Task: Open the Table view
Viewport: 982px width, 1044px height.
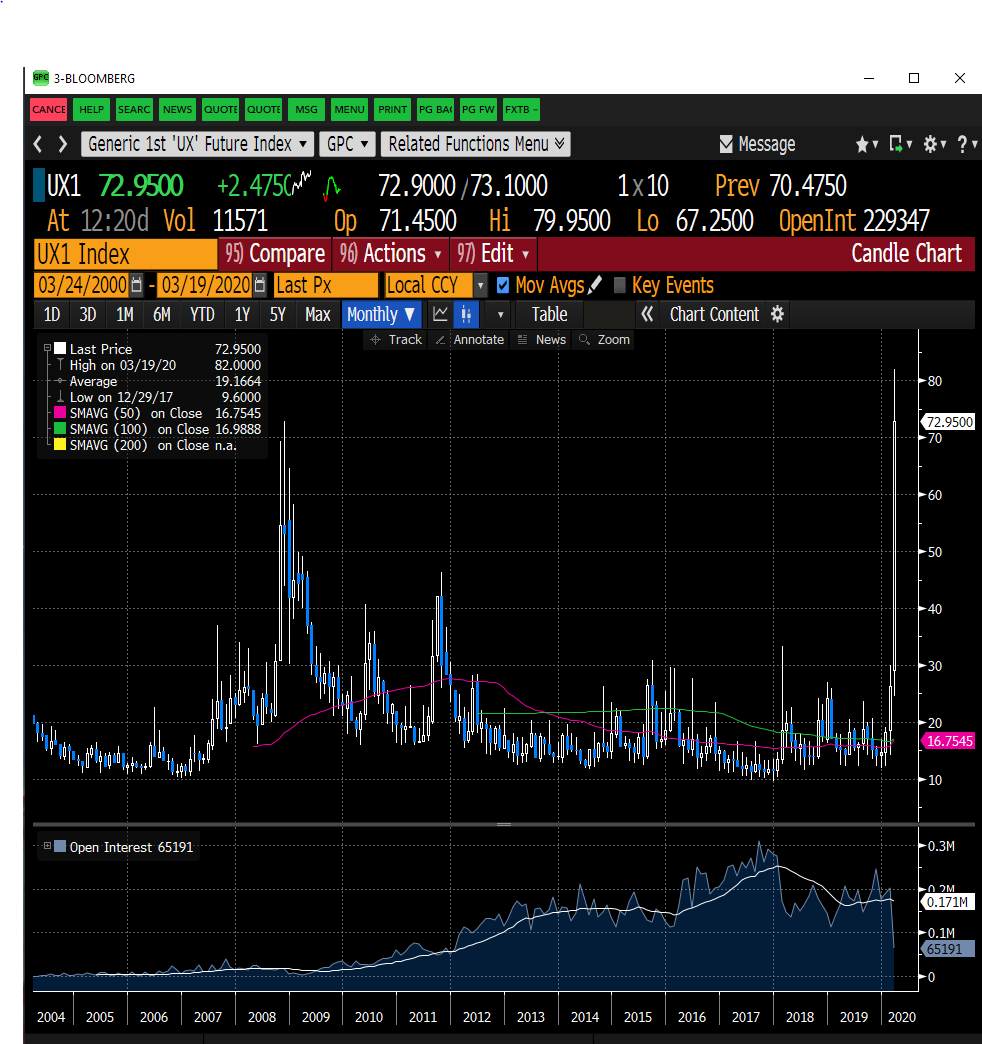Action: (549, 314)
